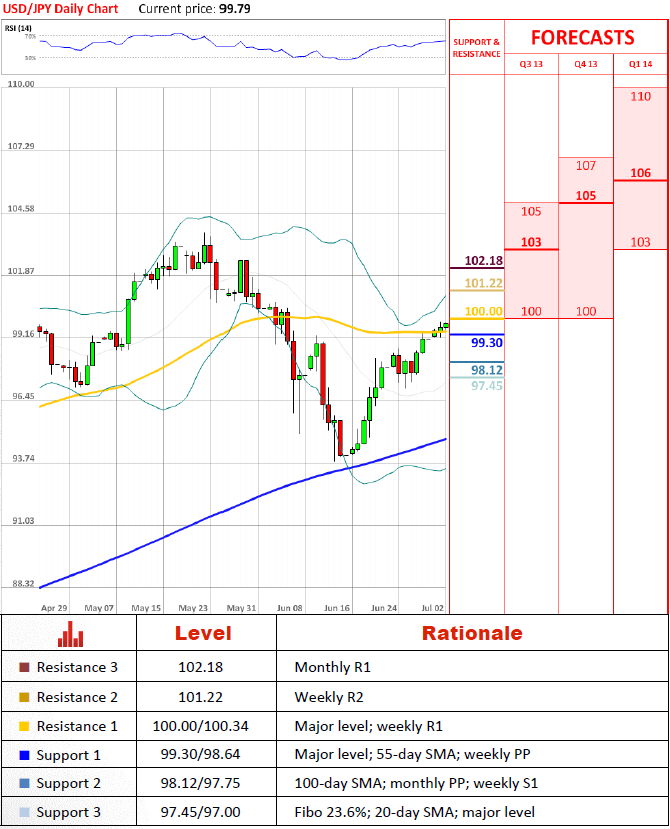Click the Support 1 blue color swatch
This screenshot has width=670, height=829.
(x=24, y=756)
